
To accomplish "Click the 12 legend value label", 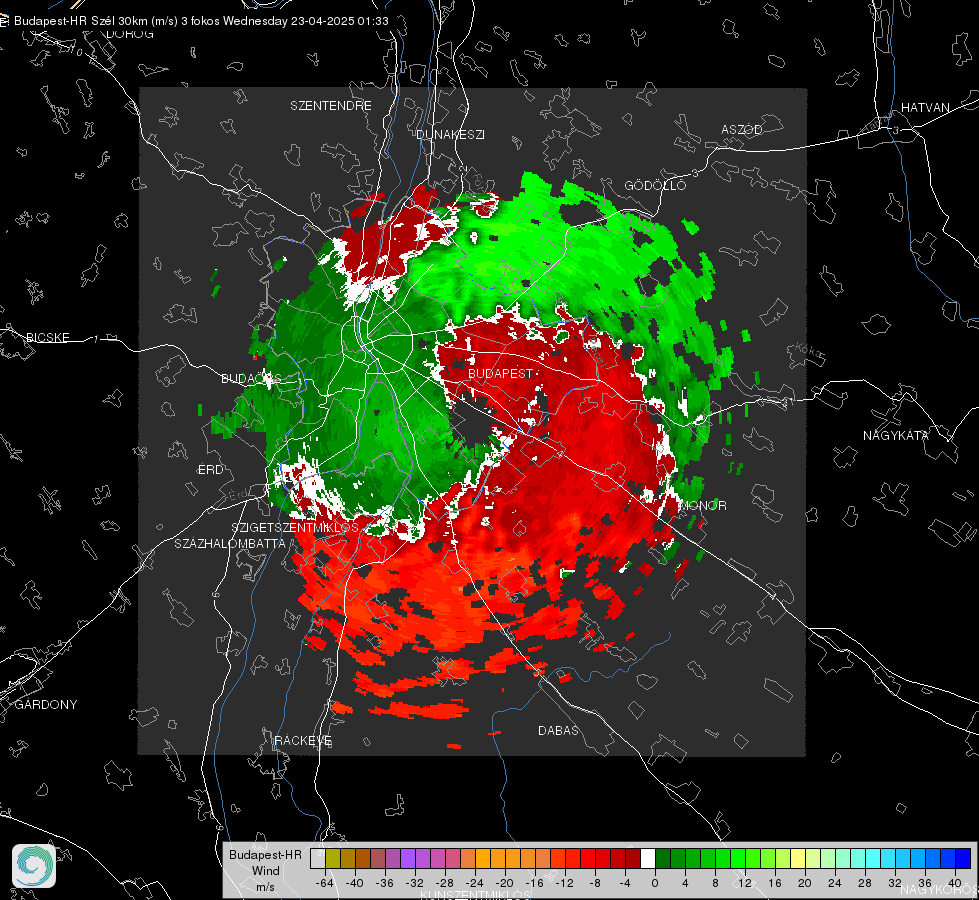I will (x=745, y=883).
